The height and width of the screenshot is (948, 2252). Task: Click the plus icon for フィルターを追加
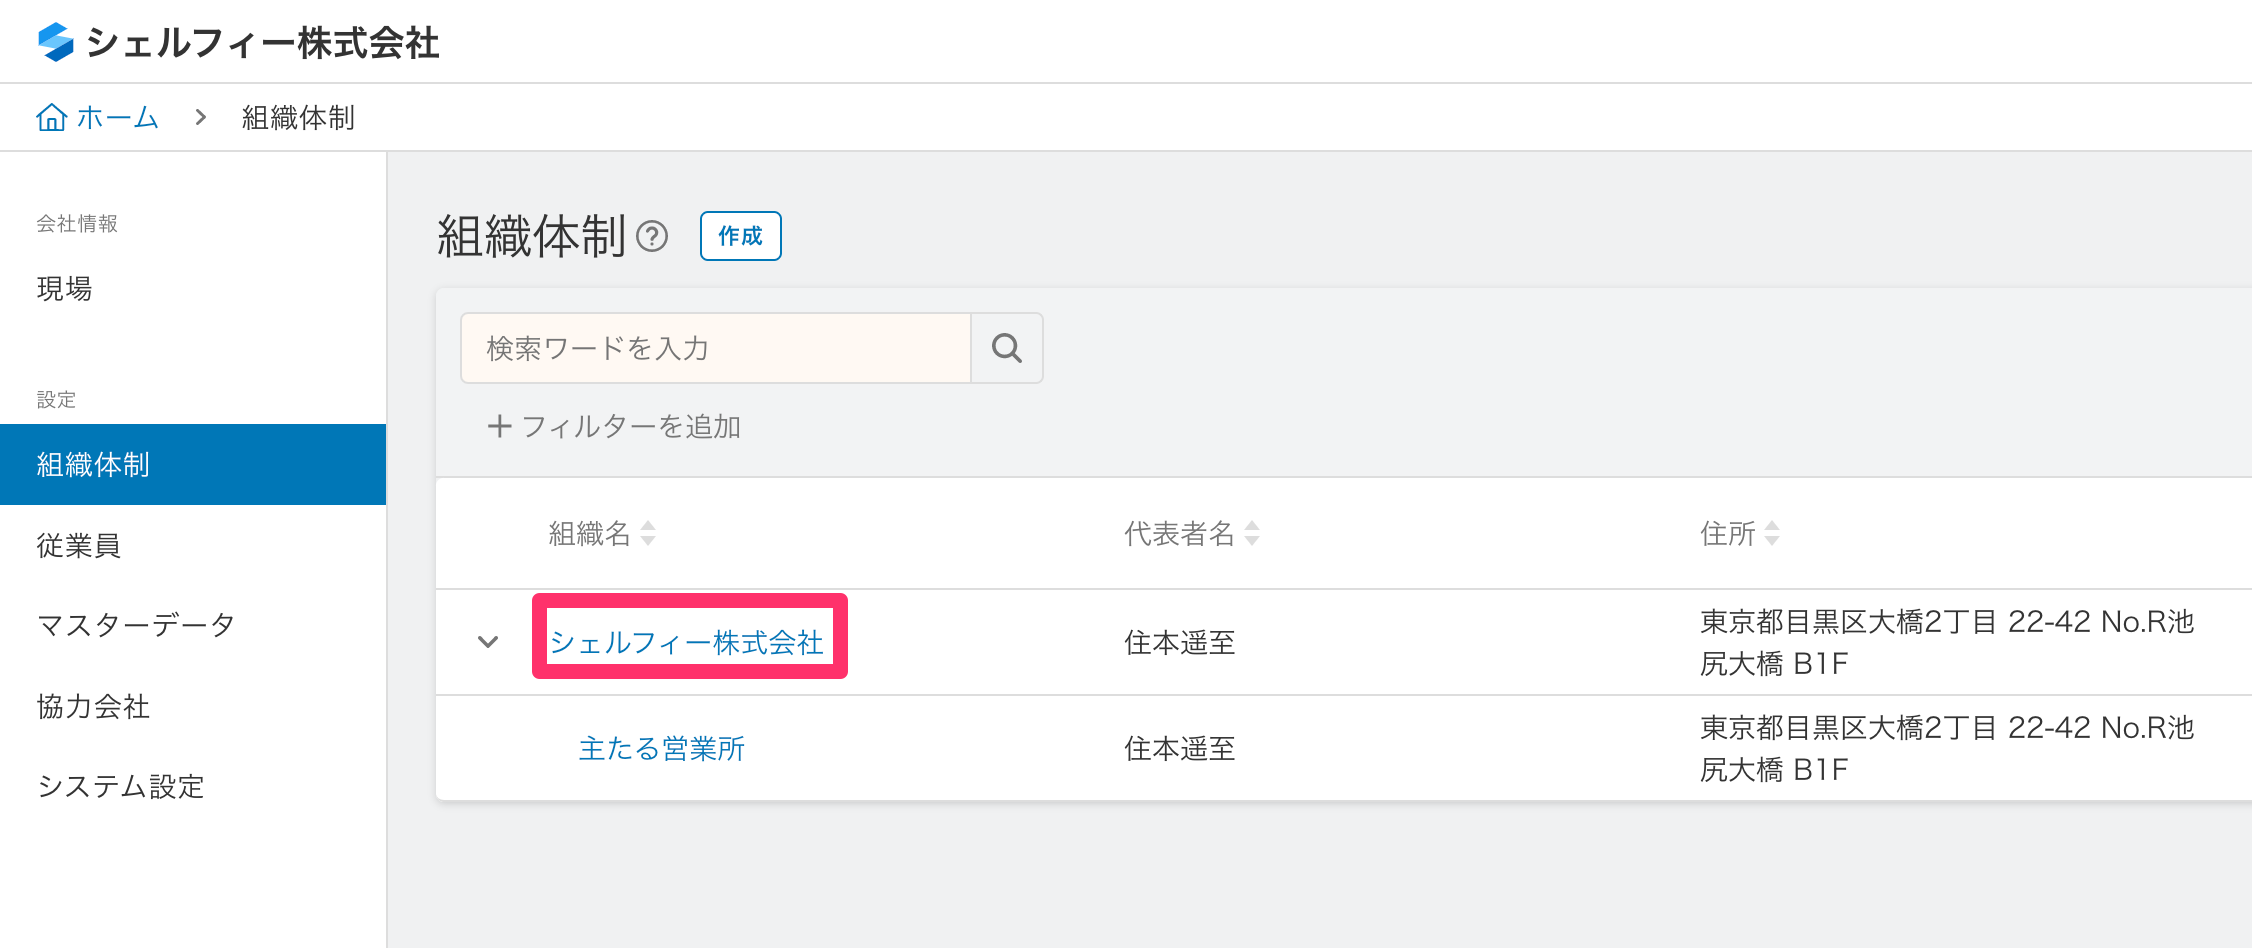[x=499, y=427]
